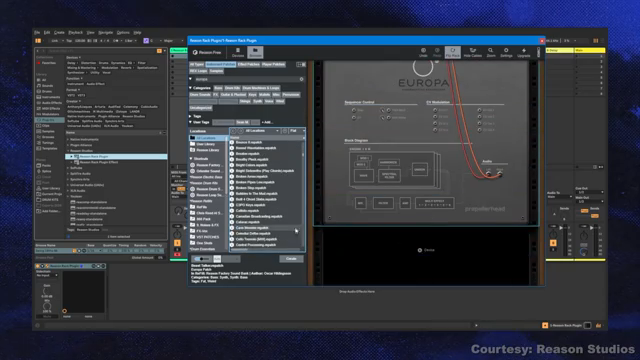Select Plug-Ins in Ableton library sidebar
Image resolution: width=640 pixels, height=360 pixels.
tap(49, 120)
